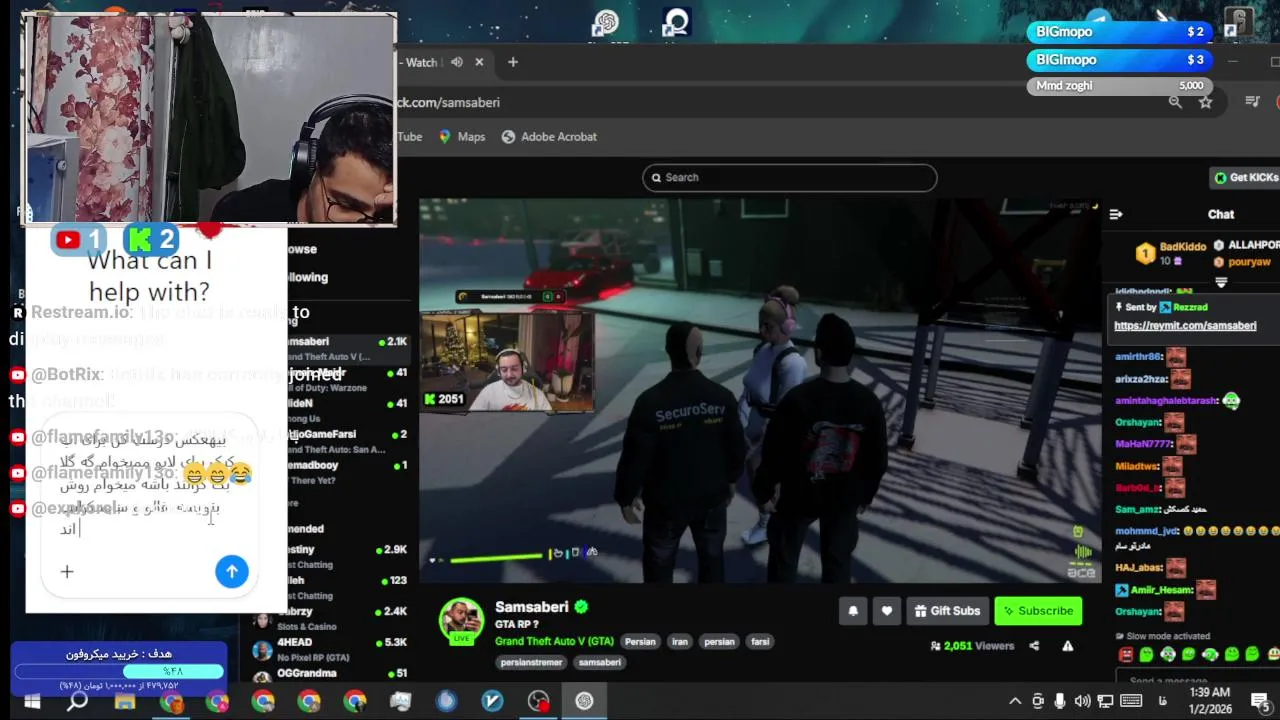1280x720 pixels.
Task: Click username Amir_Hesam in chat
Action: coord(1161,590)
